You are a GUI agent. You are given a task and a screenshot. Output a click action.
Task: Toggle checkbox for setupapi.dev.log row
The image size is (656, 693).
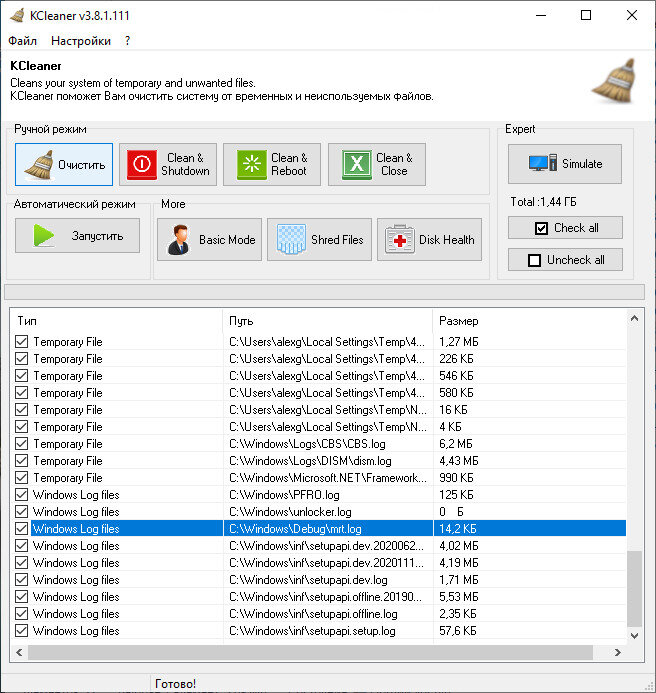click(x=21, y=579)
